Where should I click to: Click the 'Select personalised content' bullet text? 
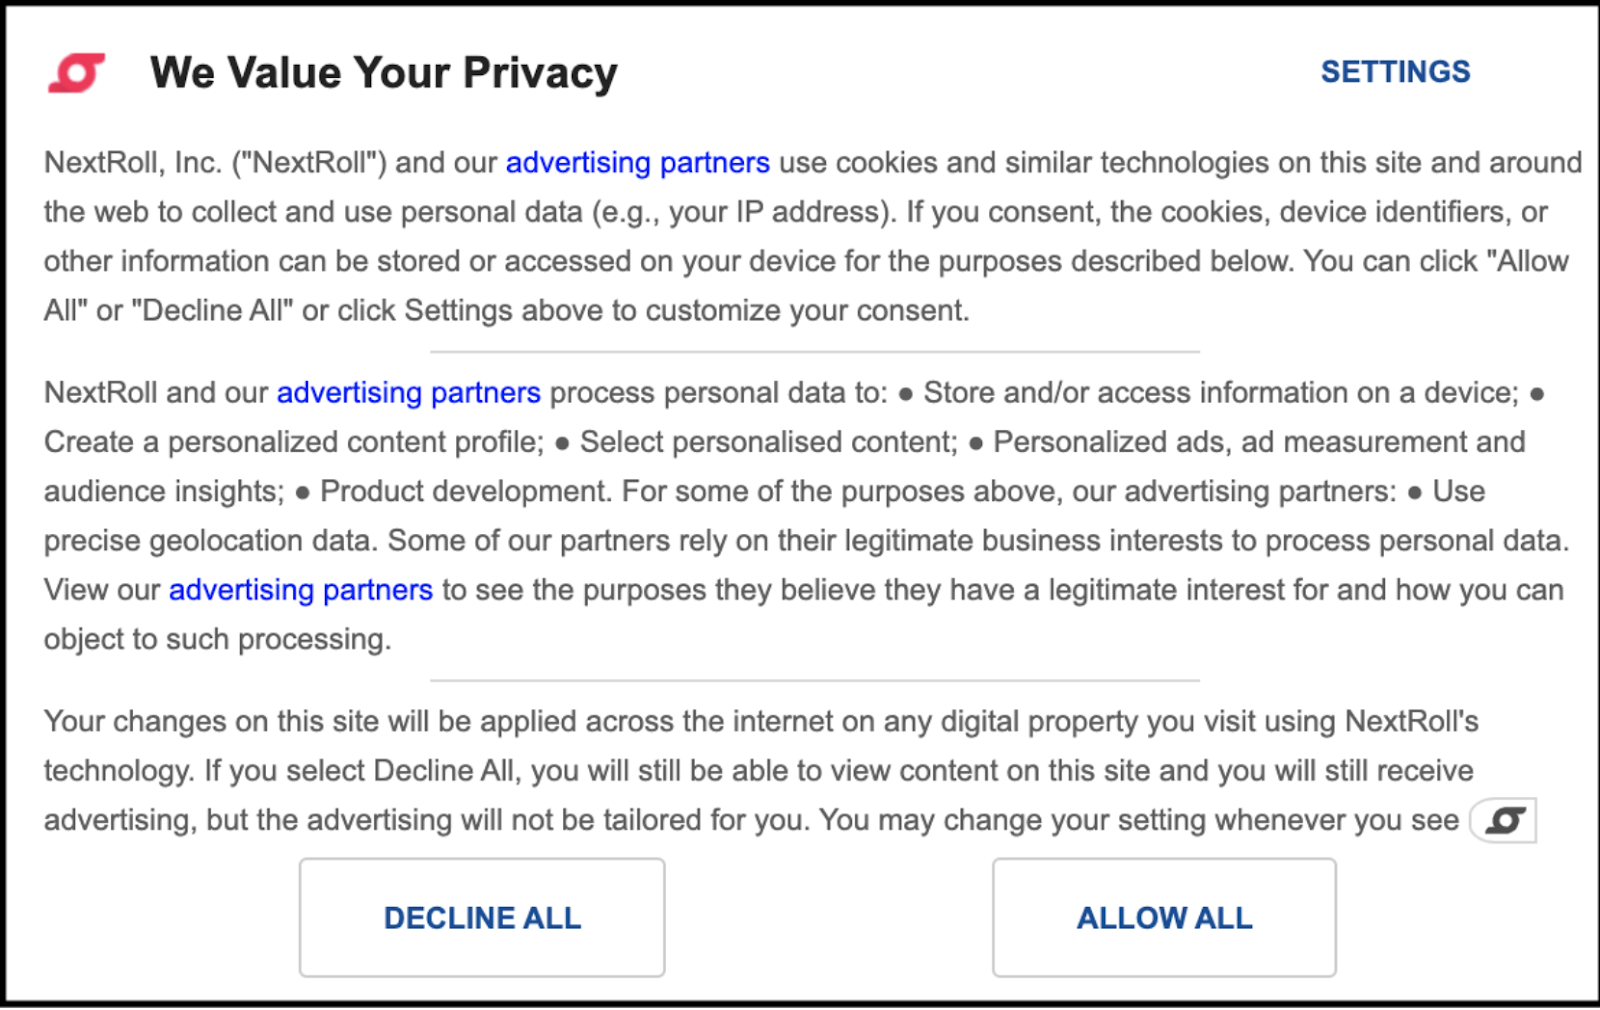pyautogui.click(x=768, y=441)
